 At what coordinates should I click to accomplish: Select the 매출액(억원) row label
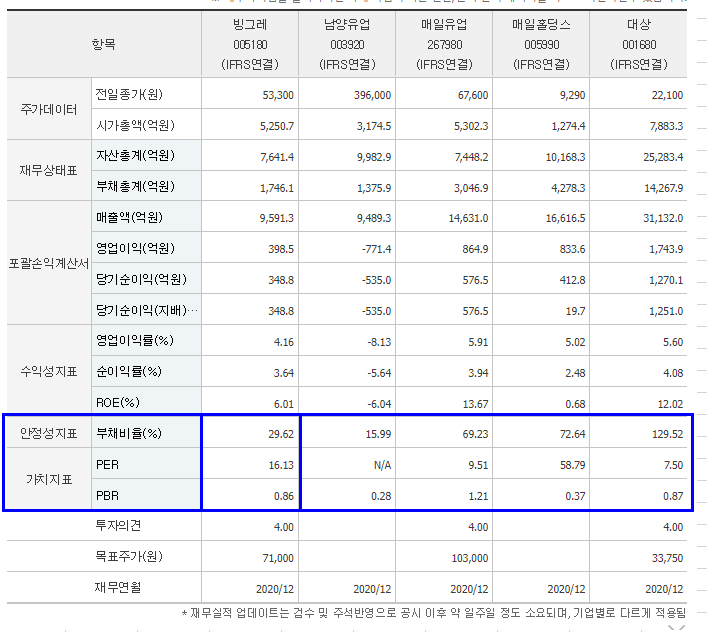point(129,218)
